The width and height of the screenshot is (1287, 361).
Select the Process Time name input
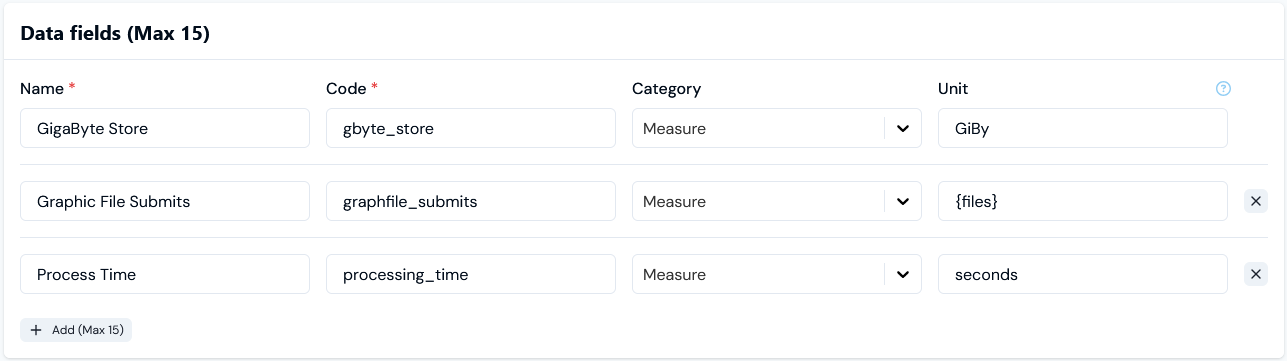[165, 274]
